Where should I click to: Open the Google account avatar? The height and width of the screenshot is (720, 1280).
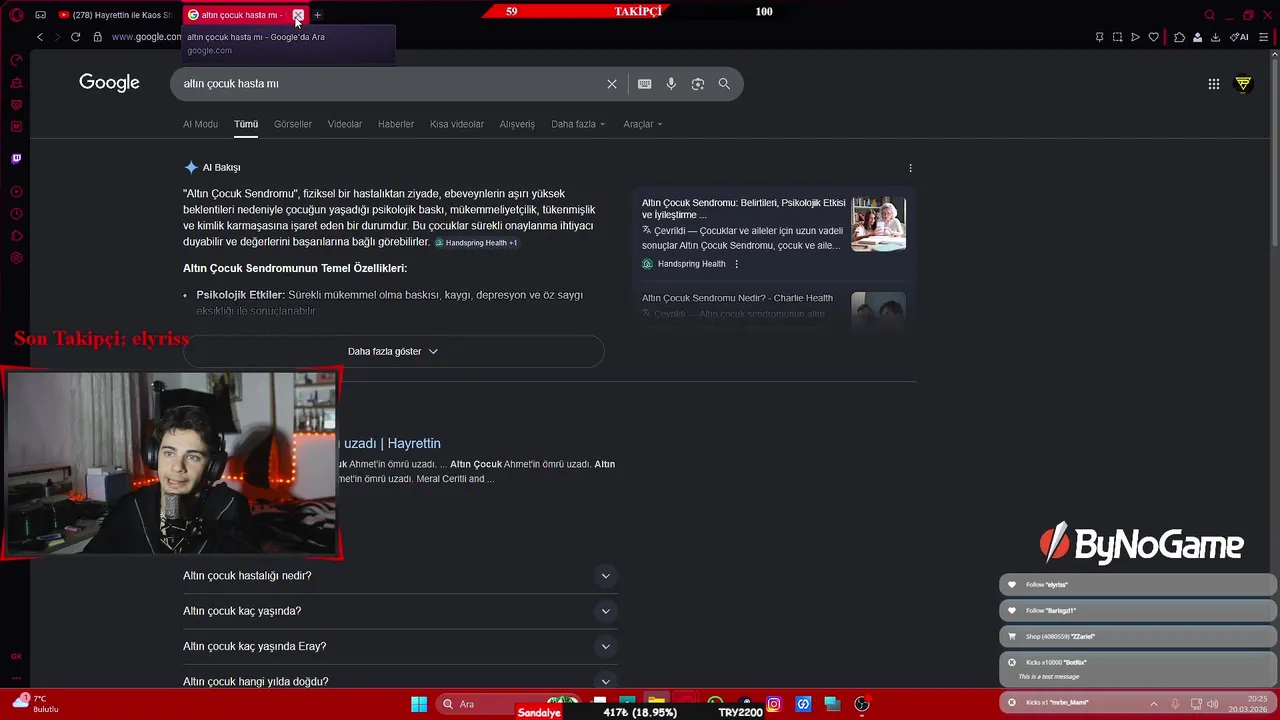pyautogui.click(x=1243, y=84)
